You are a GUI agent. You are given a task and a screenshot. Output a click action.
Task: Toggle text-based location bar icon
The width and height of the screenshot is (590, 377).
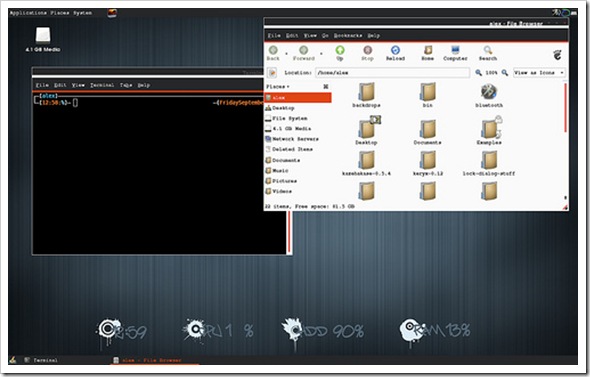click(x=272, y=73)
